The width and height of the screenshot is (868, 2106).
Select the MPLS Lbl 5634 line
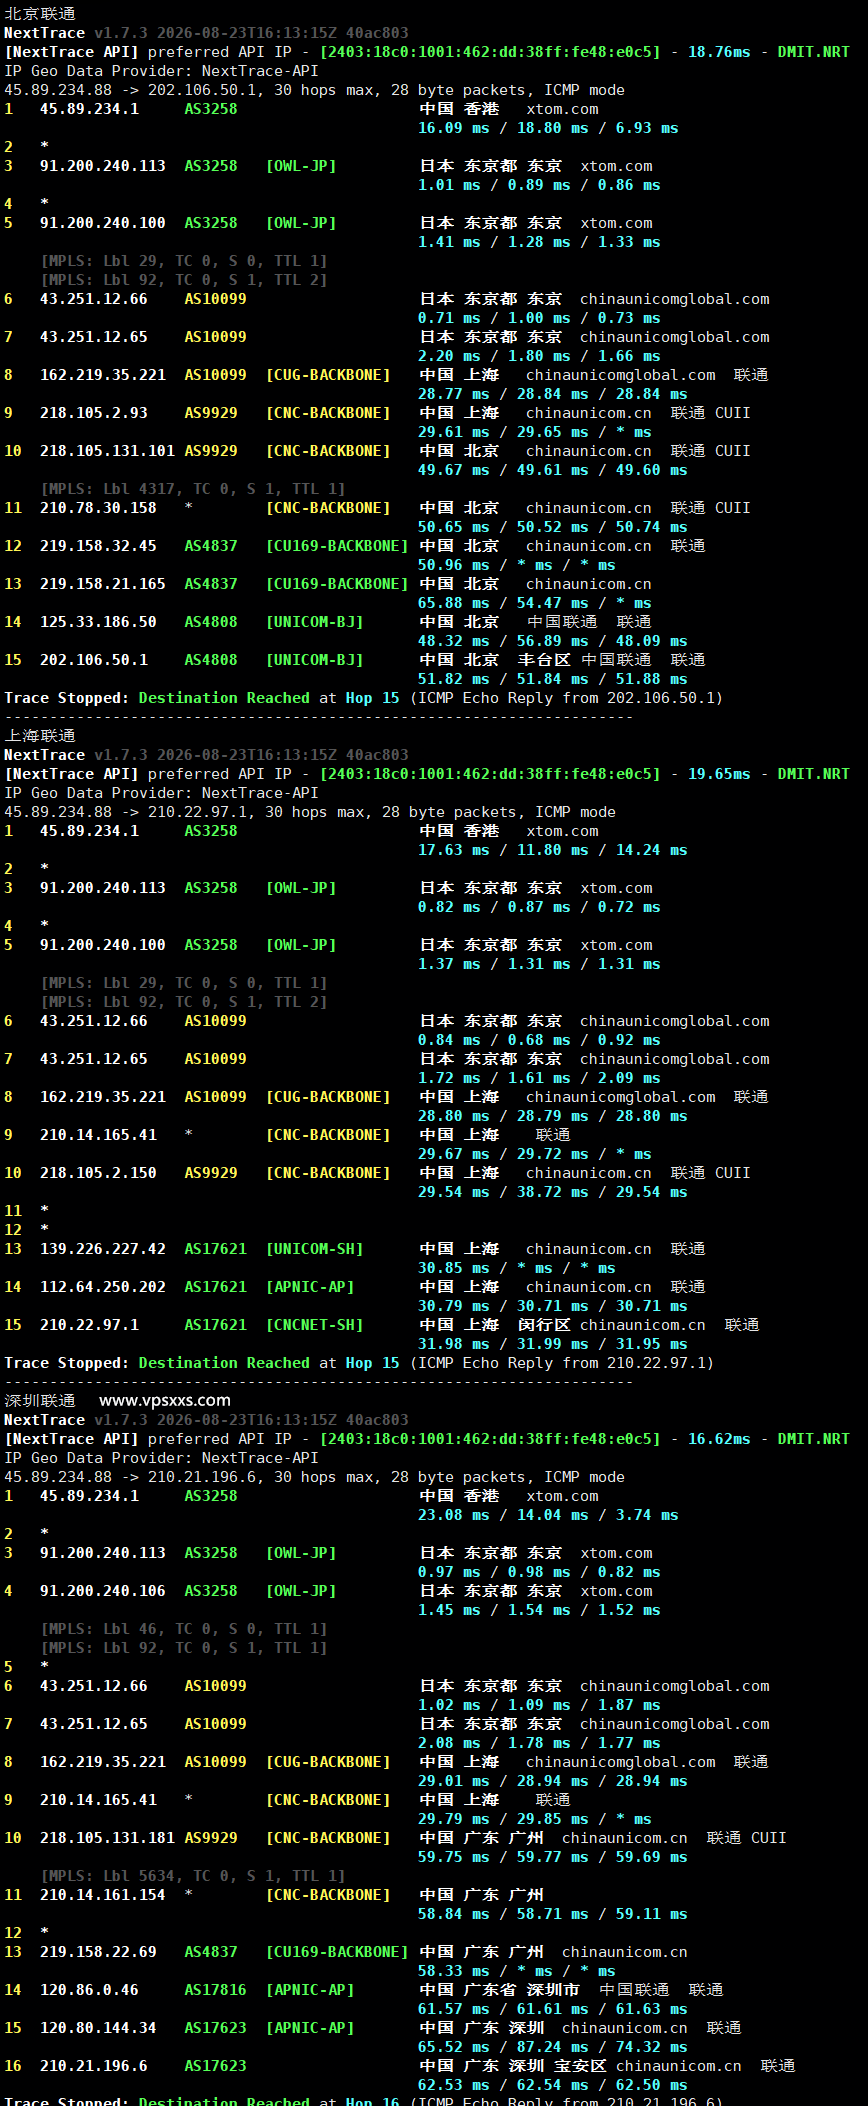[193, 1876]
